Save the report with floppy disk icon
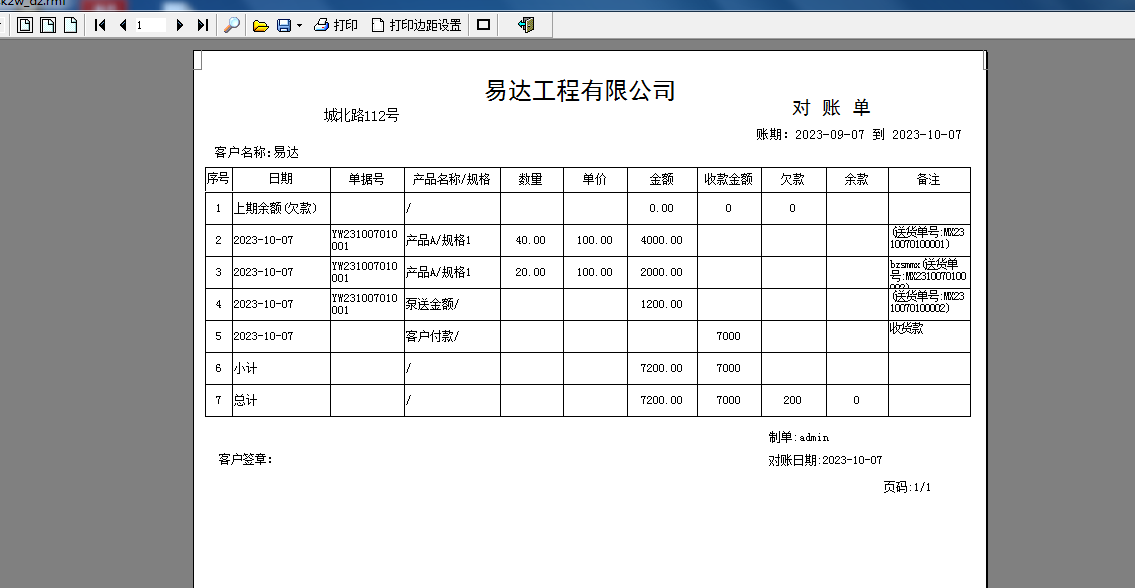Screen dimensions: 1135x588 tap(283, 25)
